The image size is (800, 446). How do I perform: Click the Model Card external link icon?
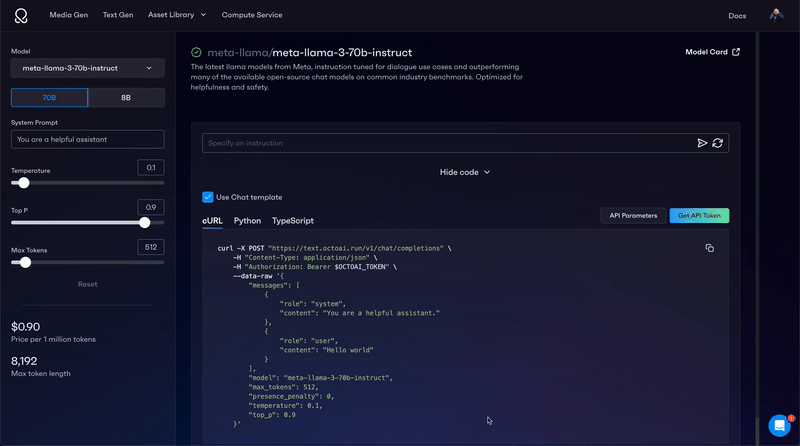tap(737, 52)
